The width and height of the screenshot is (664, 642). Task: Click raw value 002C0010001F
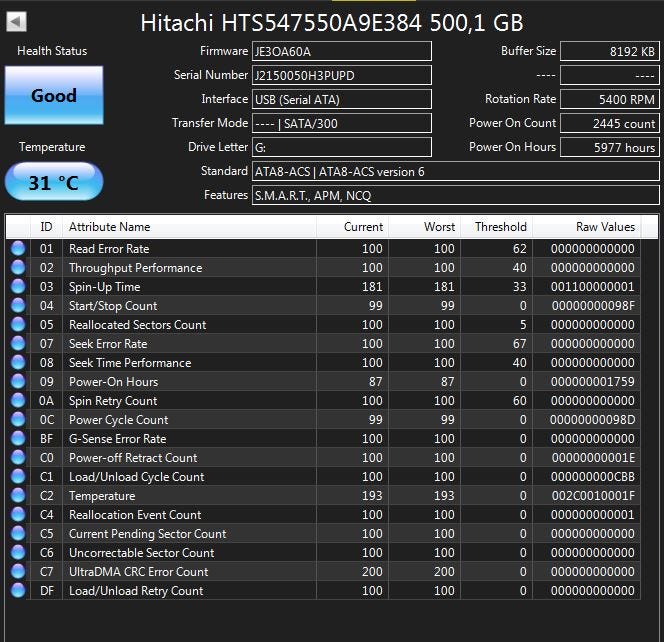[593, 495]
